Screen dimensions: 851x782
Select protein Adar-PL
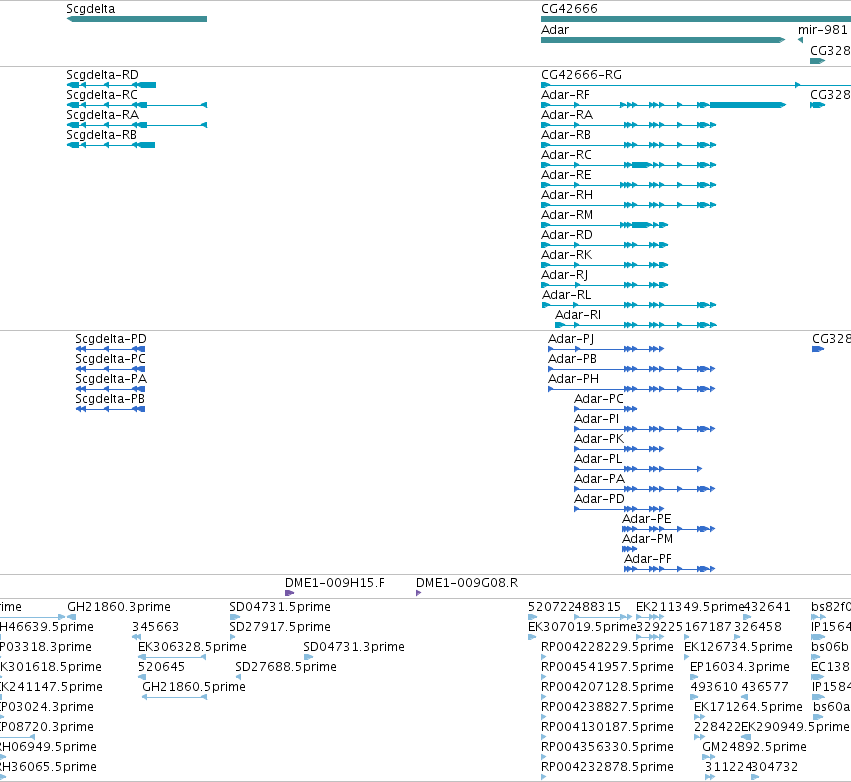click(638, 469)
